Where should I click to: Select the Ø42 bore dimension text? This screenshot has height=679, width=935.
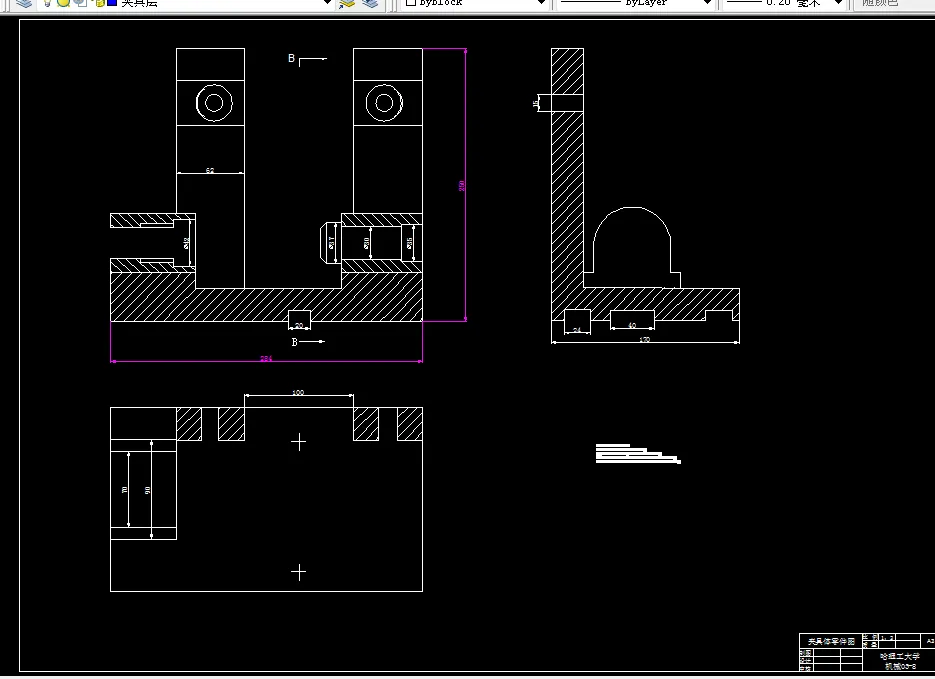[186, 243]
